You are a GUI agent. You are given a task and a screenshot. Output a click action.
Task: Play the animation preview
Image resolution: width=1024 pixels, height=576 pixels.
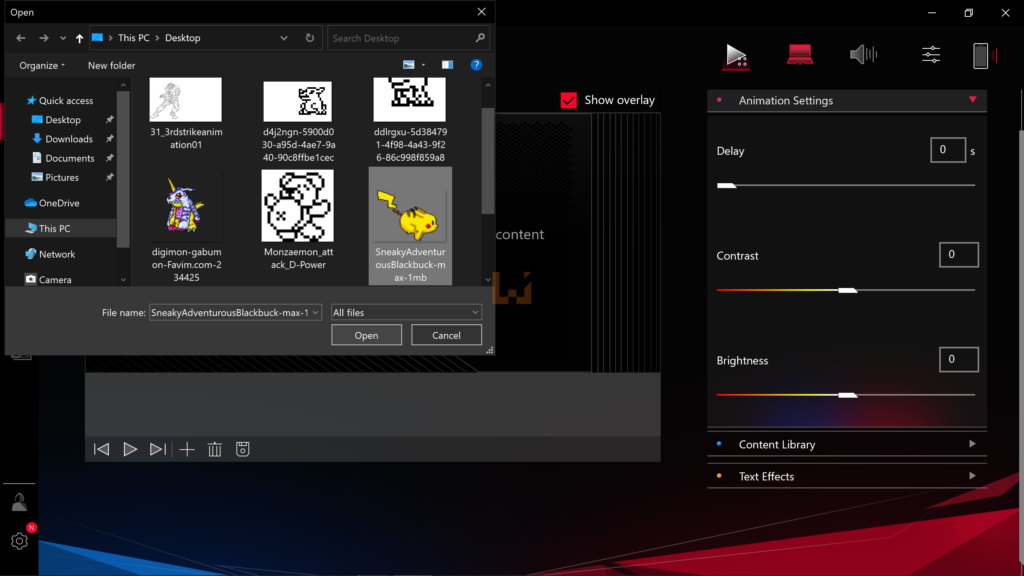(130, 449)
